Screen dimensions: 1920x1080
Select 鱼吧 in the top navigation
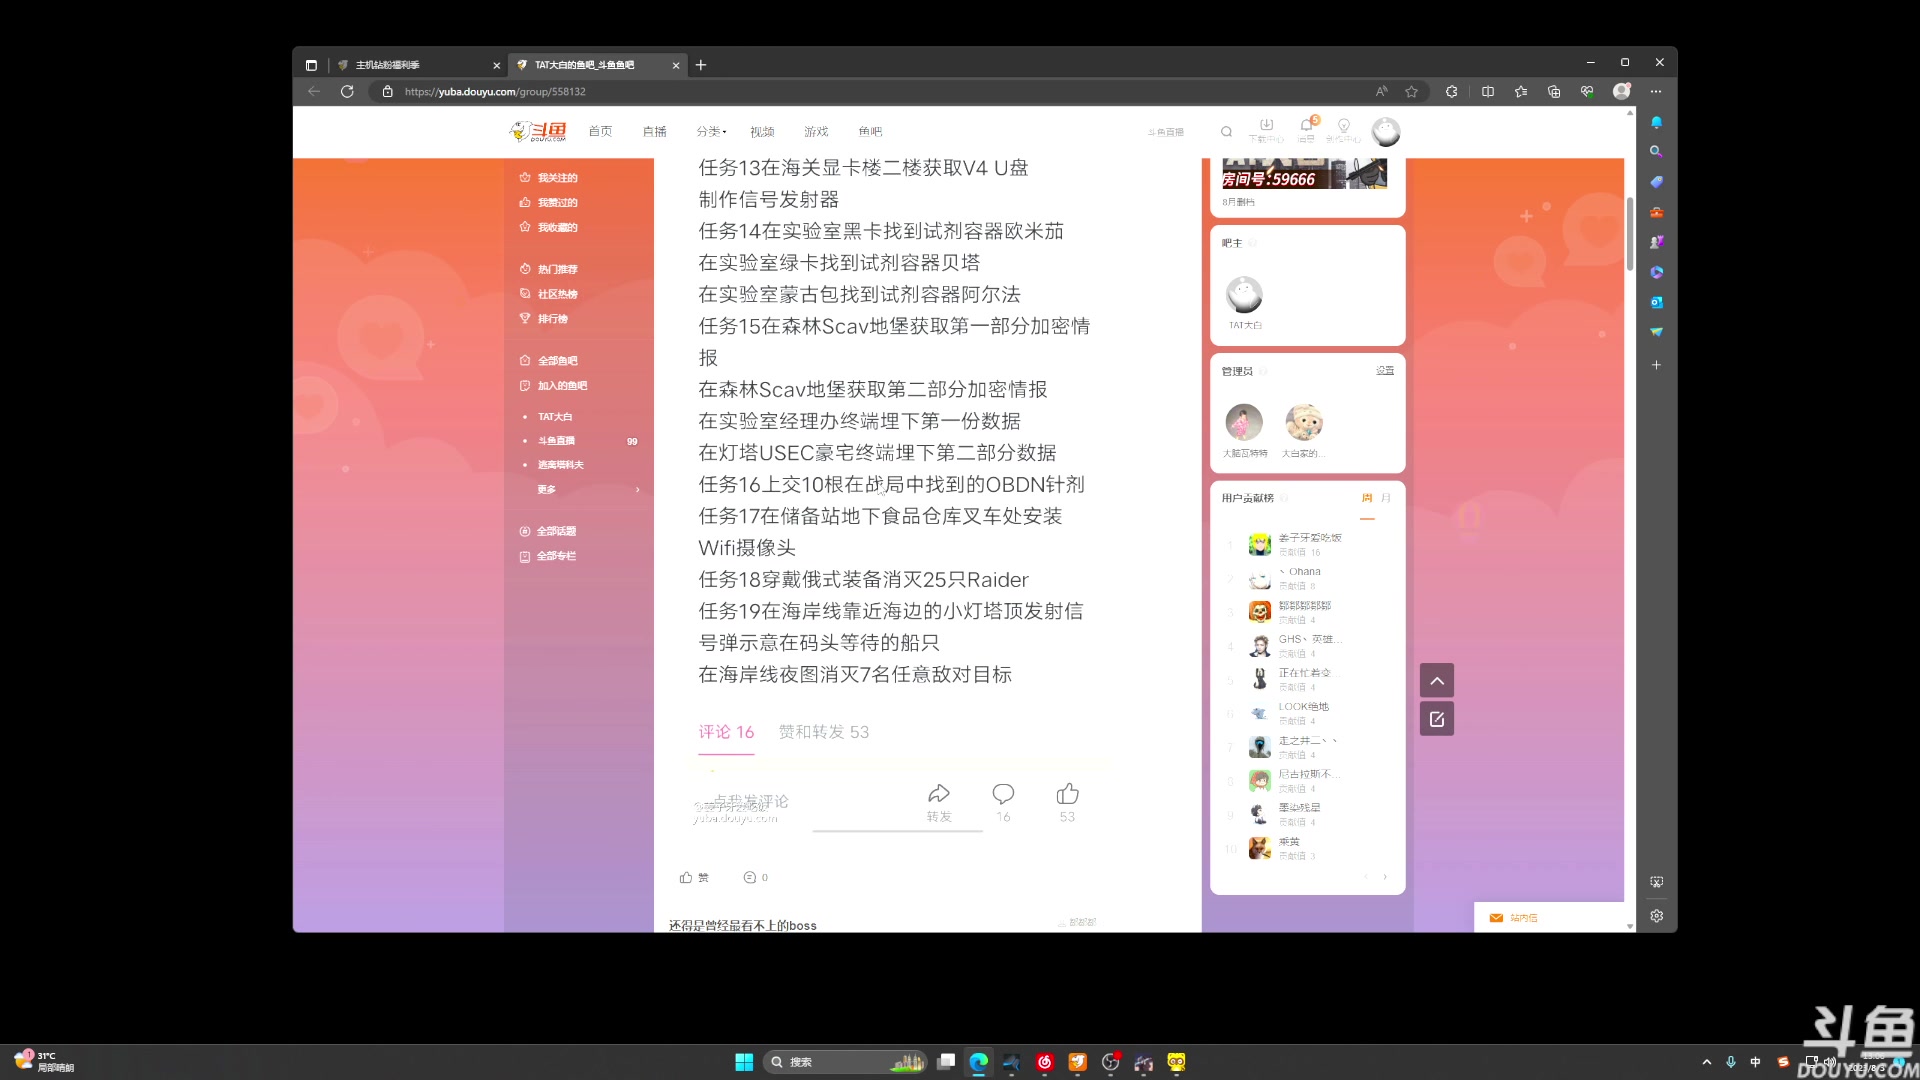pyautogui.click(x=868, y=131)
